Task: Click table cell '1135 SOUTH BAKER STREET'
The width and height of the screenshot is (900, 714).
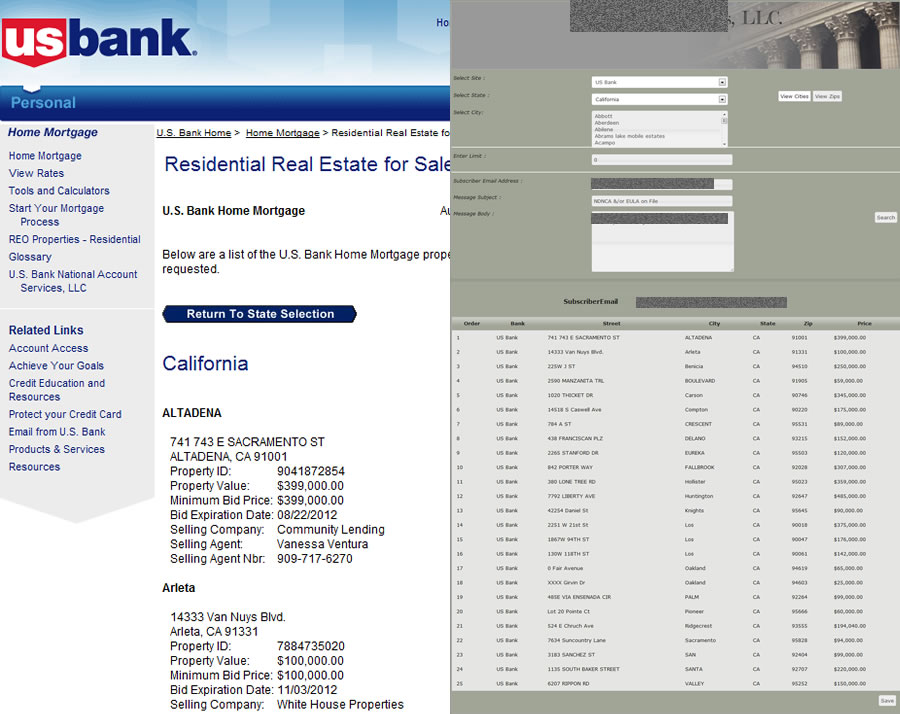Action: [x=583, y=669]
